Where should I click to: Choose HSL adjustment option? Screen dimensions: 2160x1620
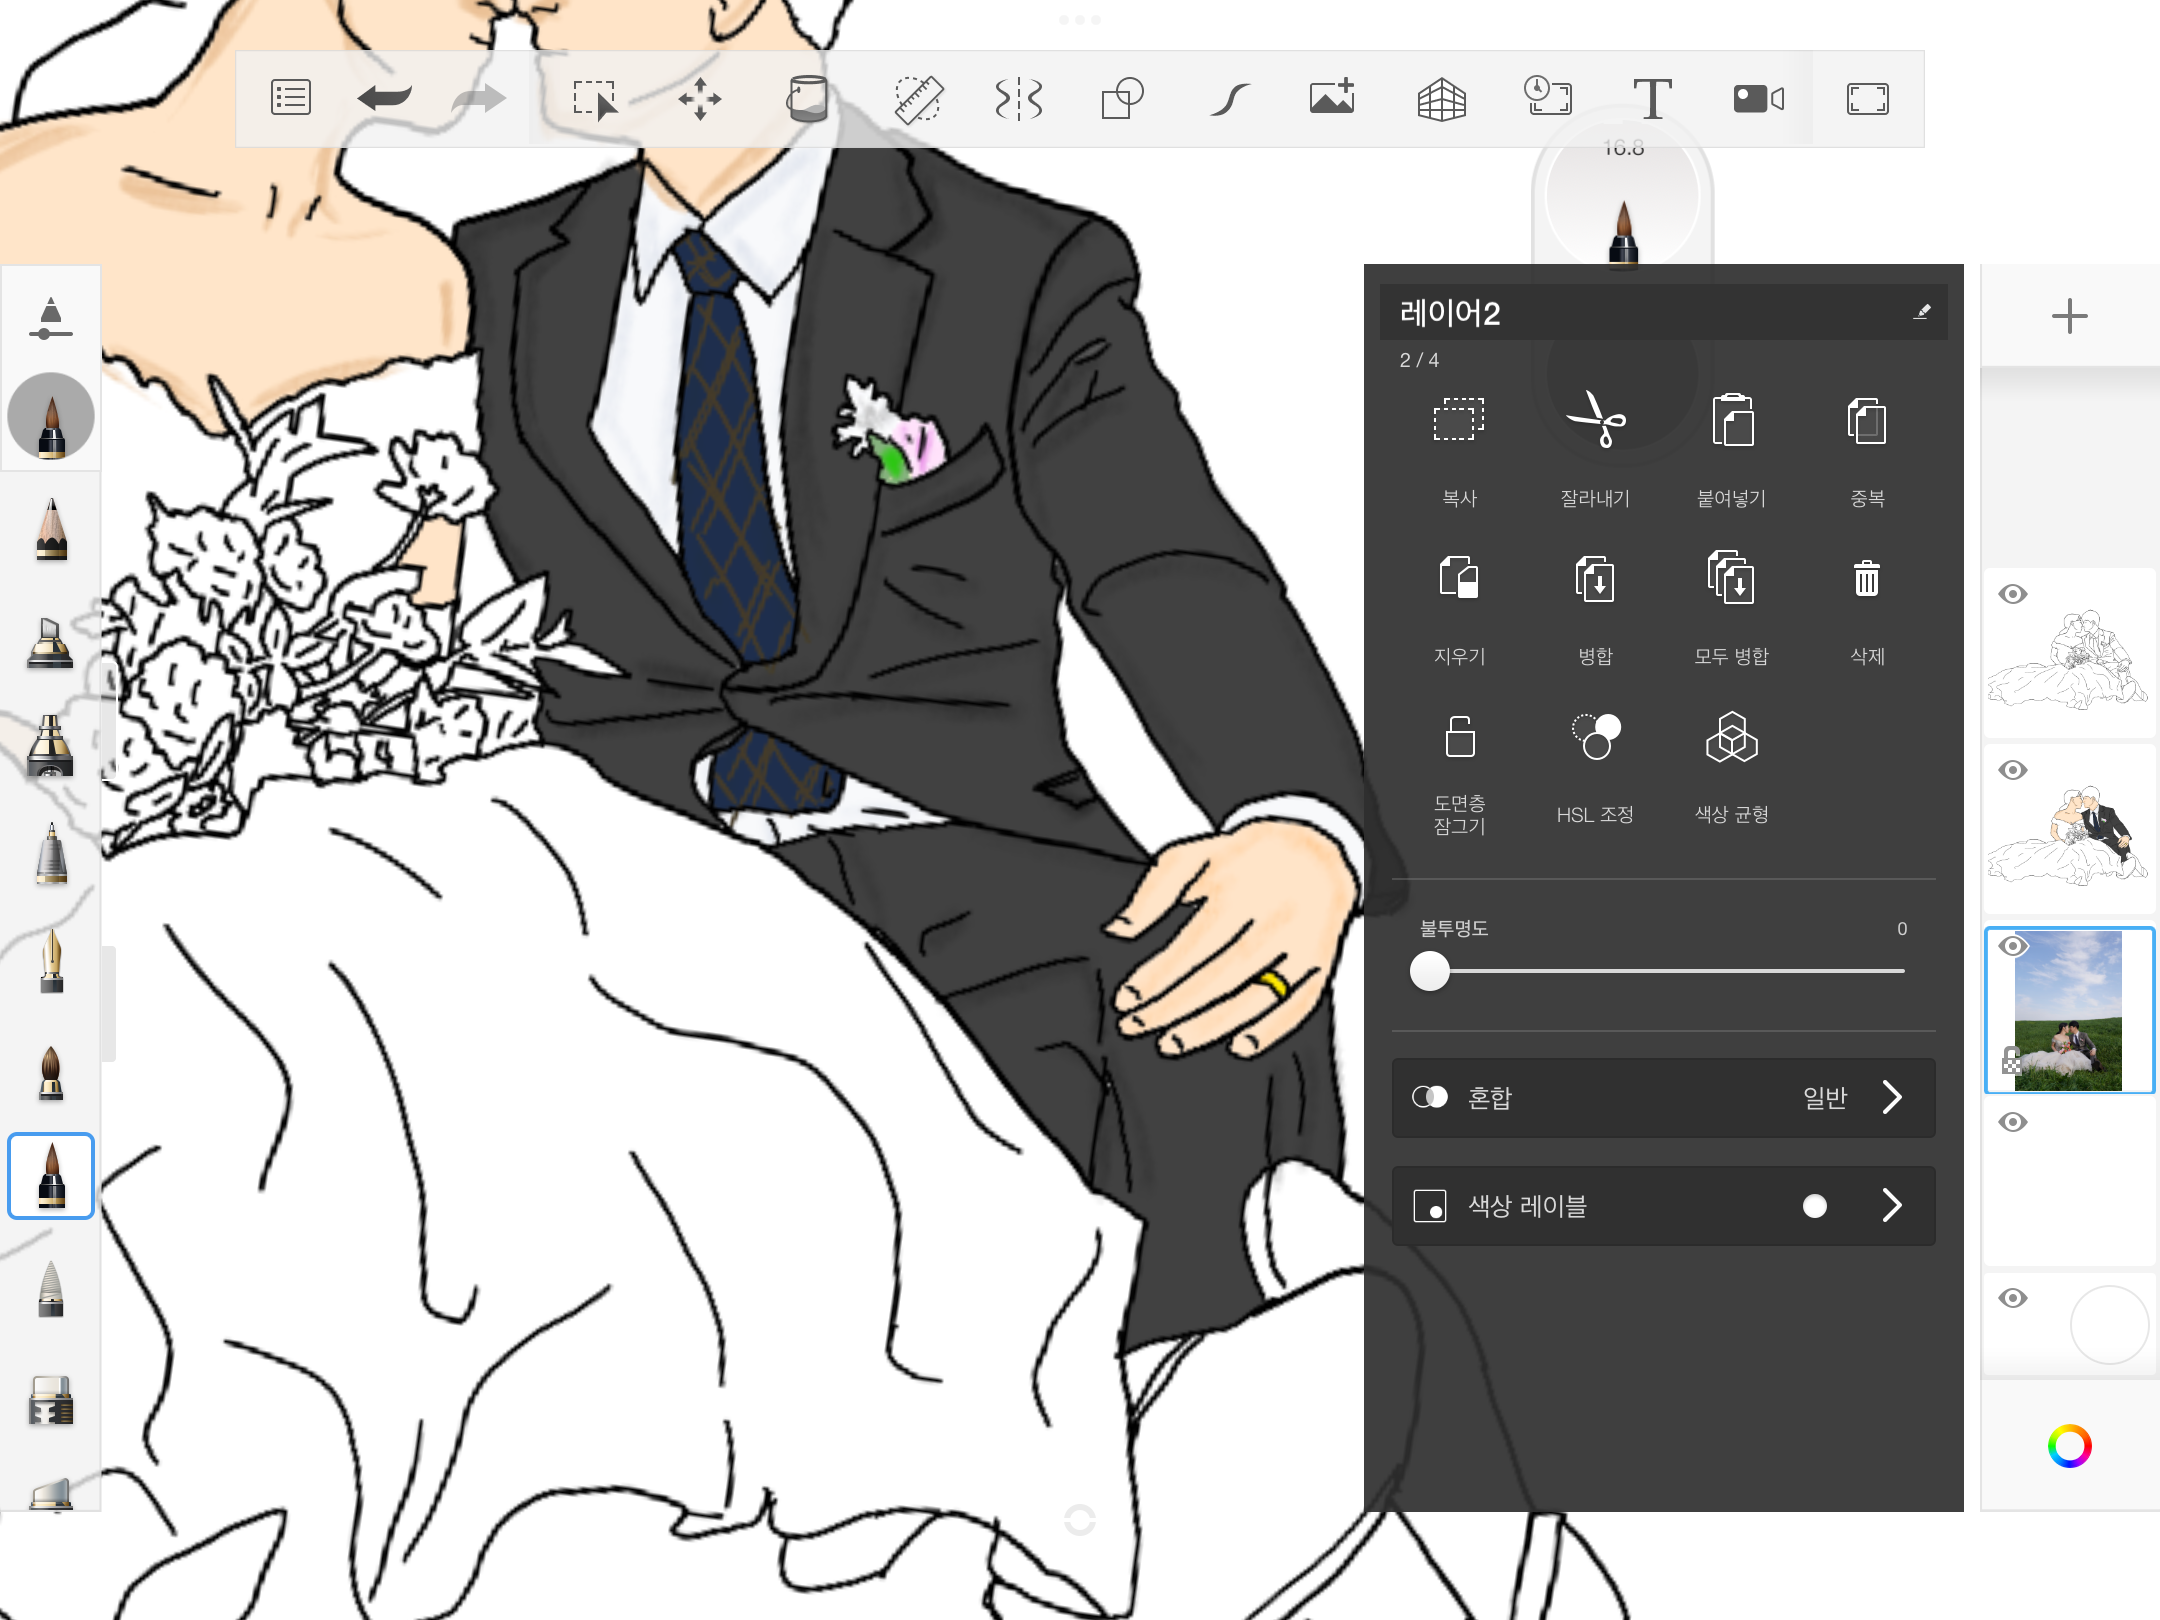(1595, 738)
